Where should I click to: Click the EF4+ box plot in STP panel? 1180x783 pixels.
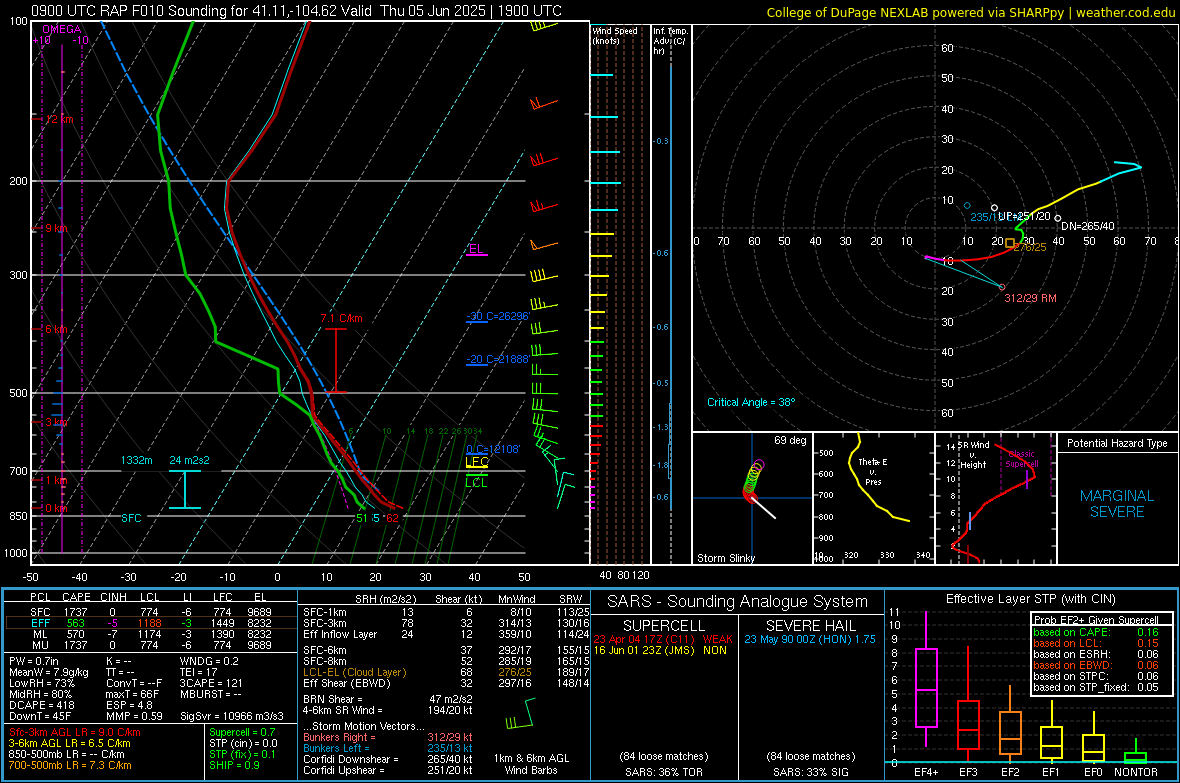pos(926,679)
